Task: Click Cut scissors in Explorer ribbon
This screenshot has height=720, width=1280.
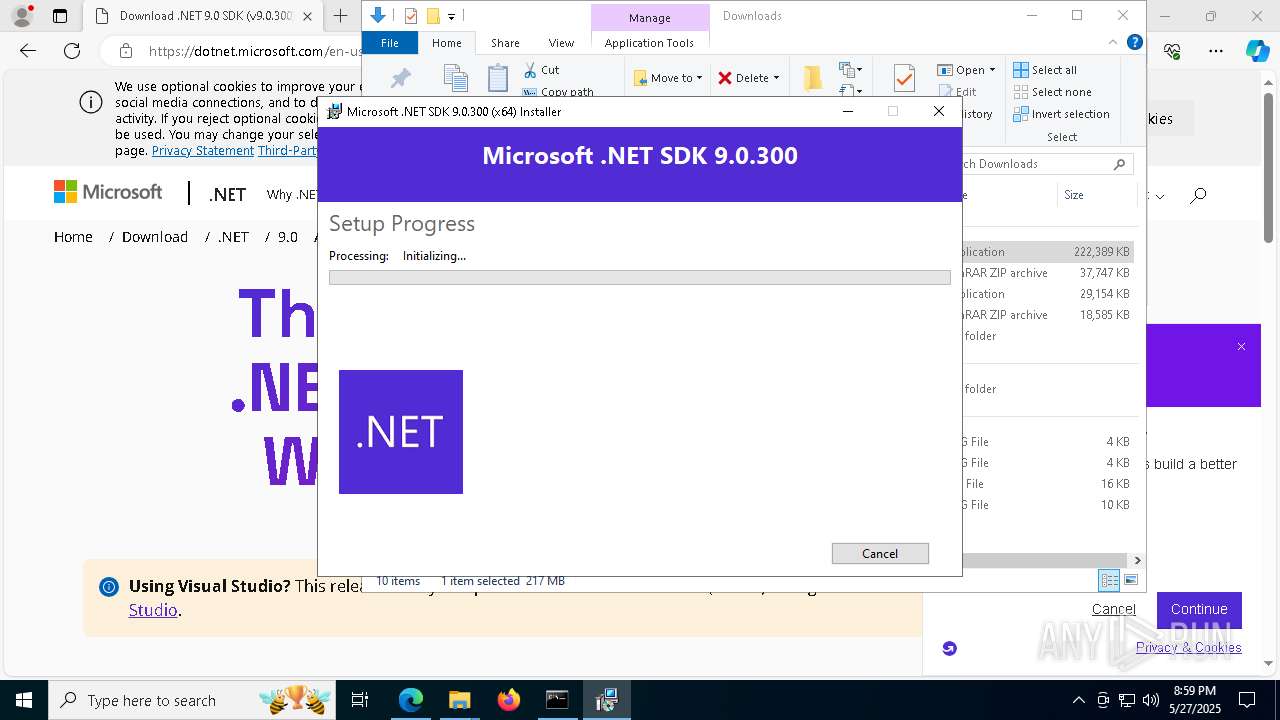Action: 541,70
